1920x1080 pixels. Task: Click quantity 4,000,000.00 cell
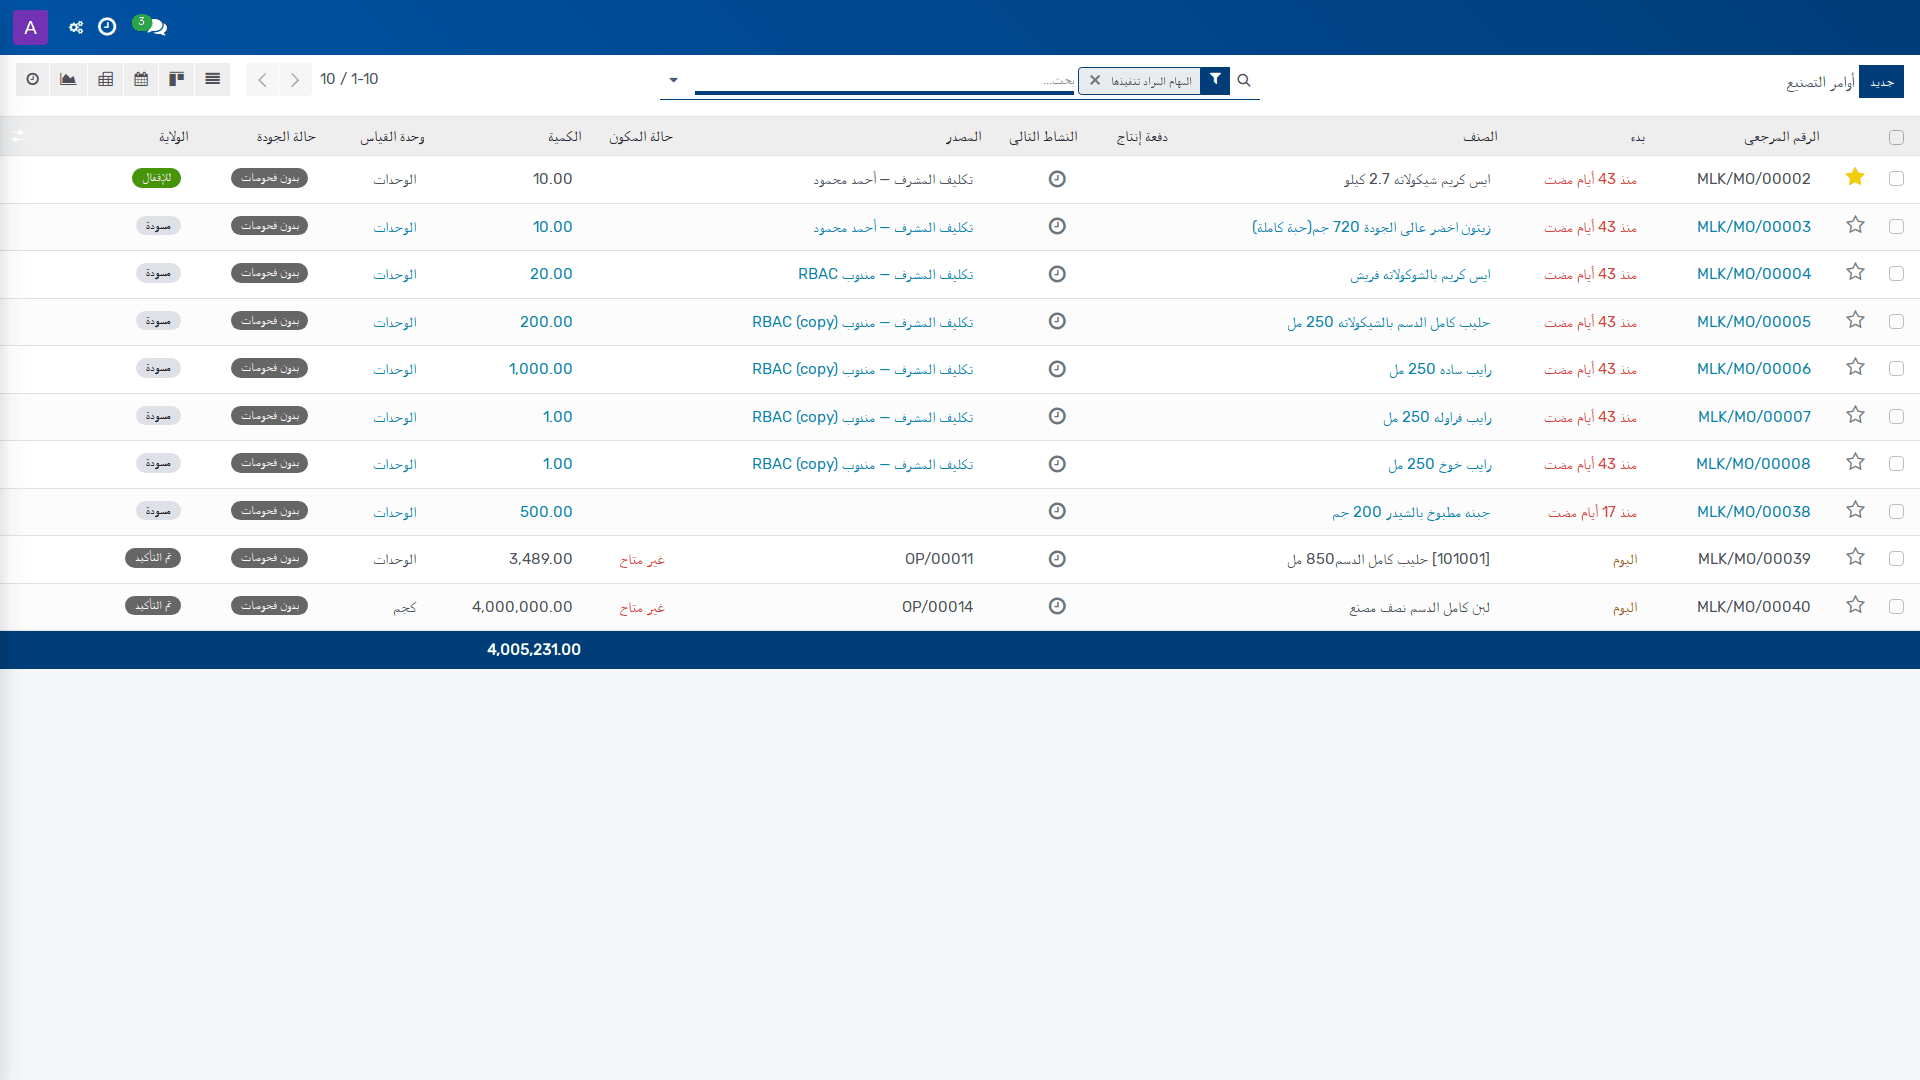tap(522, 607)
